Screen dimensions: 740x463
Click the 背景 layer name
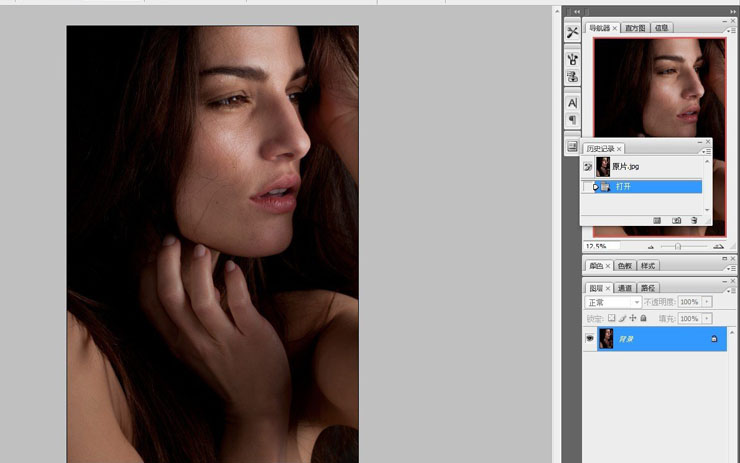[x=626, y=339]
